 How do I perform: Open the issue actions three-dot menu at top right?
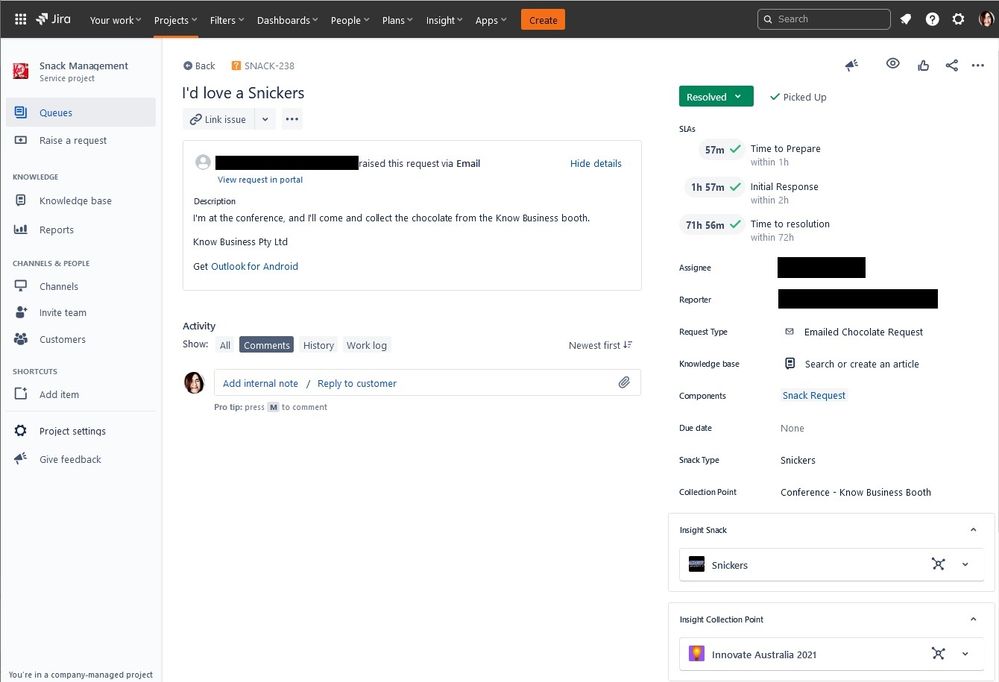pyautogui.click(x=978, y=65)
